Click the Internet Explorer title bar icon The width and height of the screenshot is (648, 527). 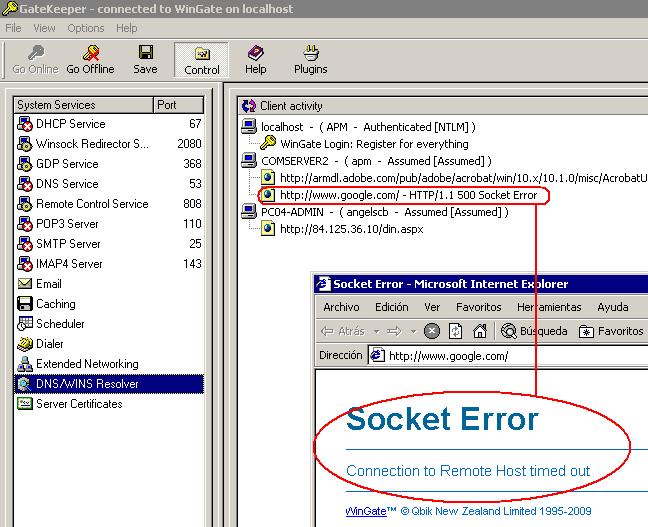pyautogui.click(x=323, y=284)
